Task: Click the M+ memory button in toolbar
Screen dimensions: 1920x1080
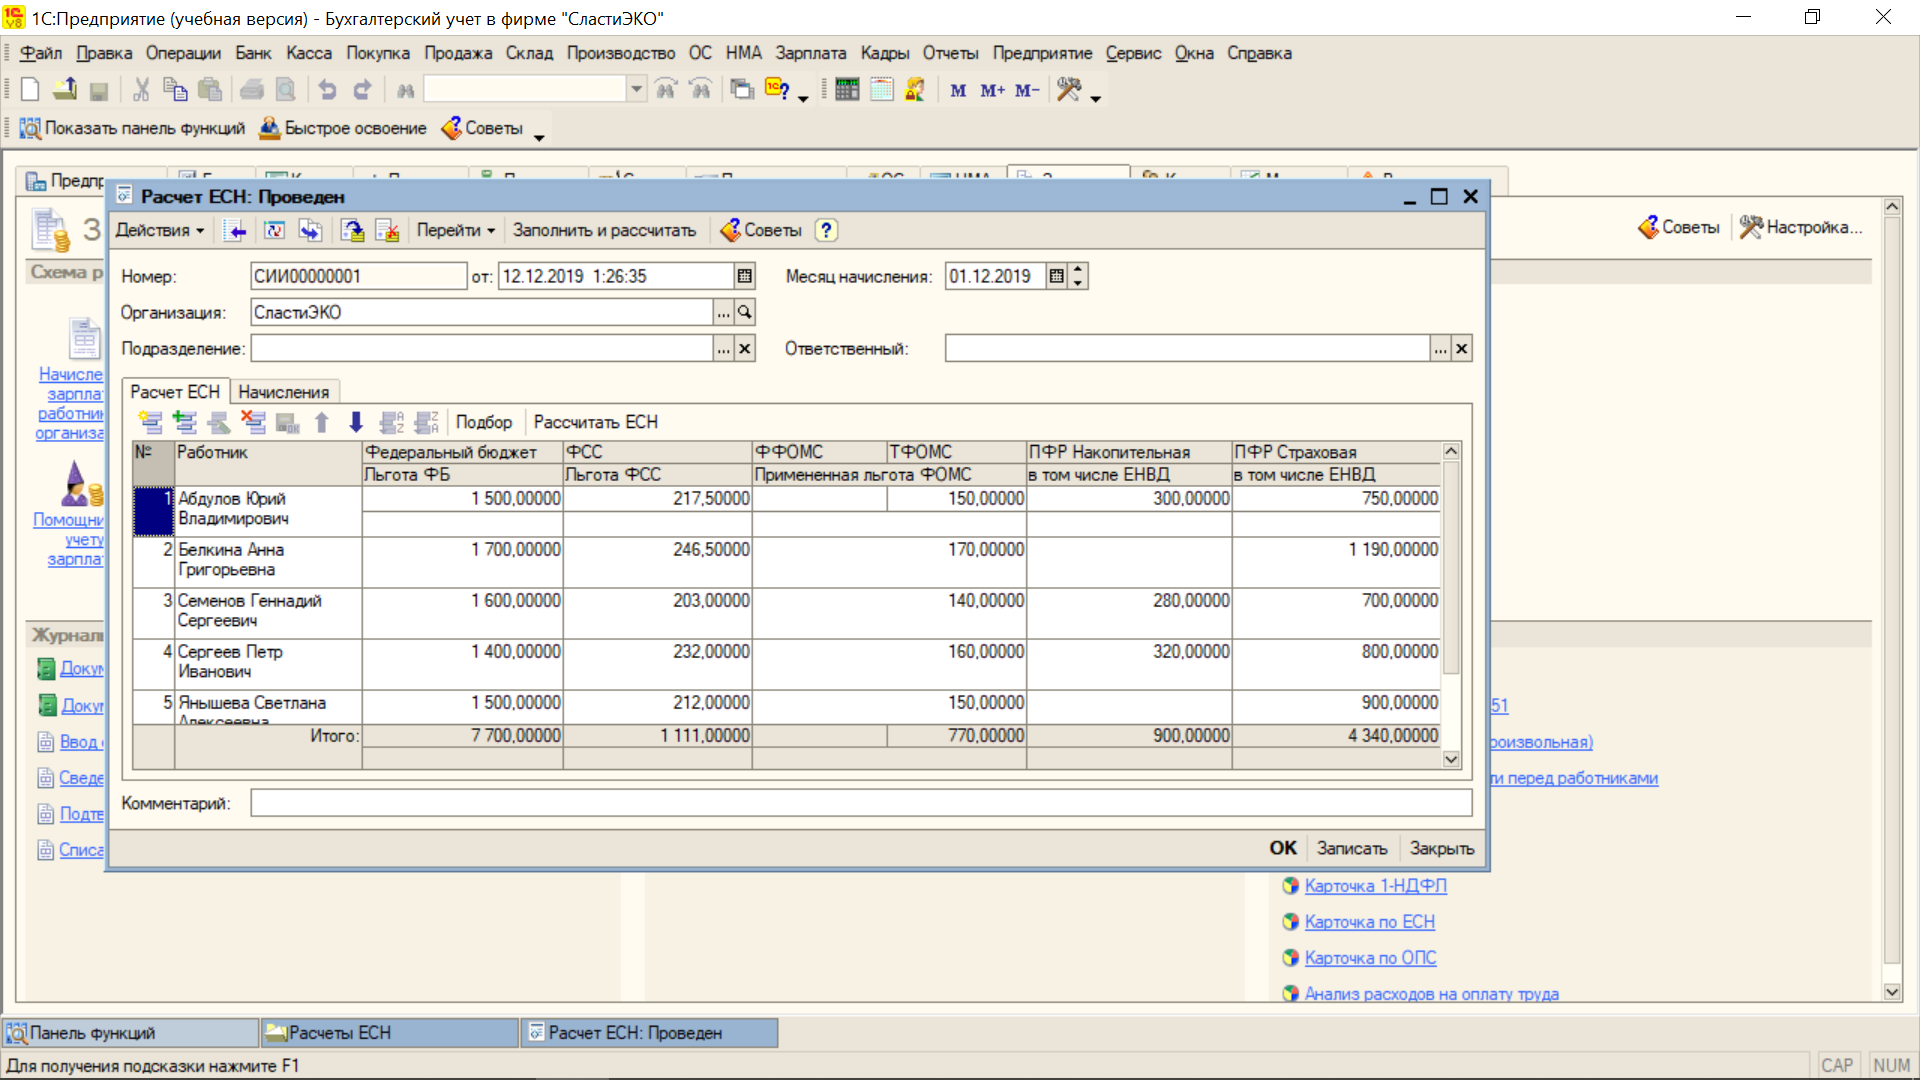Action: tap(992, 91)
